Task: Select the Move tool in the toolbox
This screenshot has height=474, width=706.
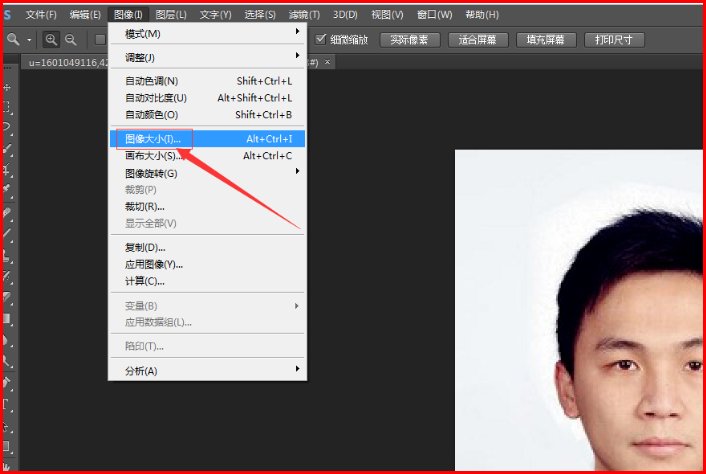Action: pyautogui.click(x=8, y=87)
